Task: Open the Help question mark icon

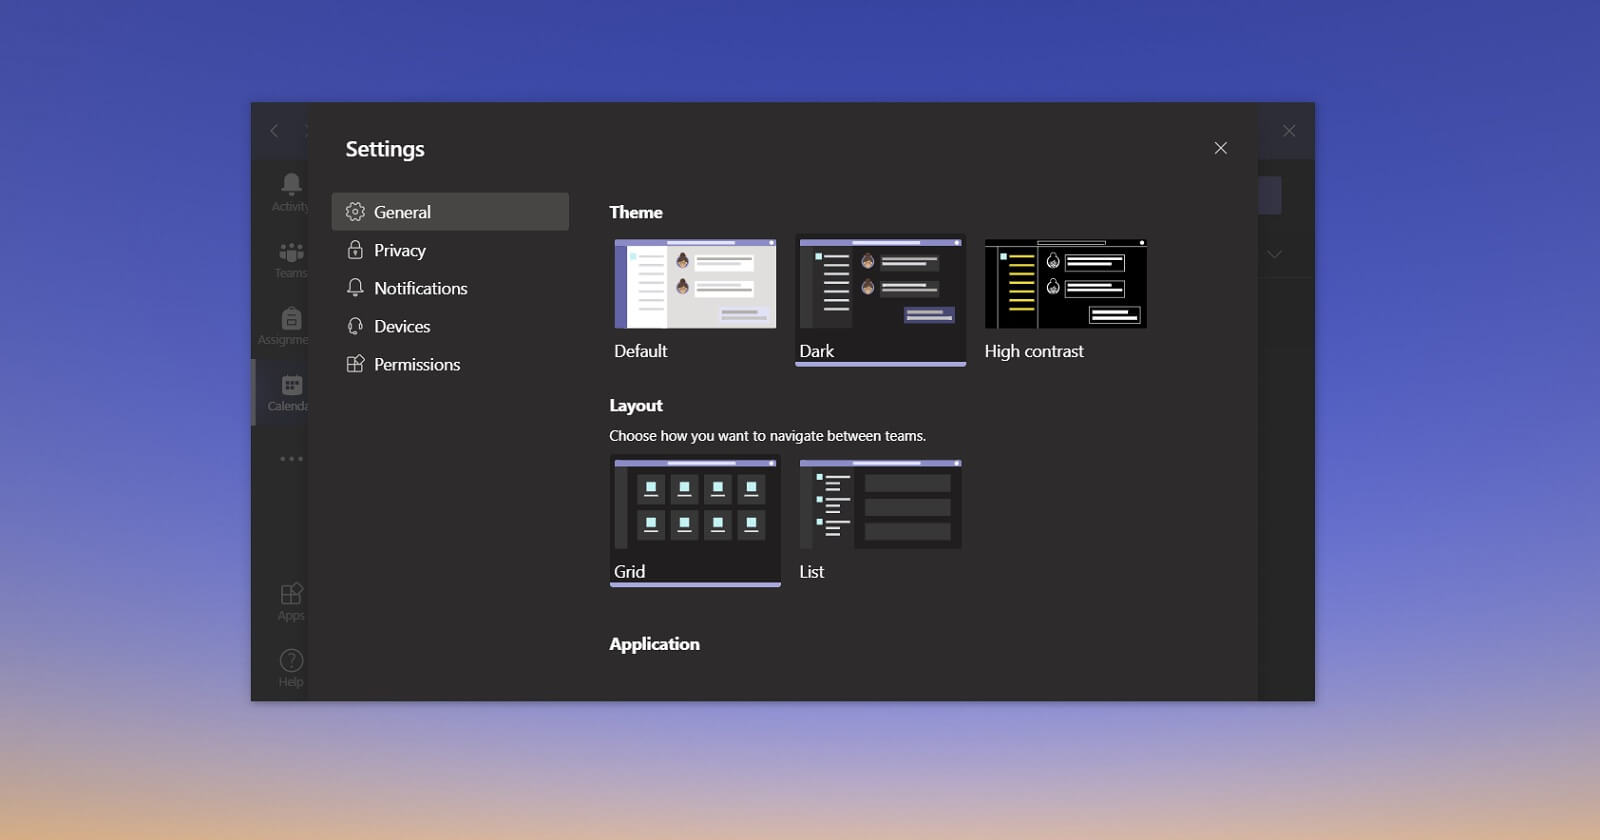Action: pyautogui.click(x=291, y=660)
